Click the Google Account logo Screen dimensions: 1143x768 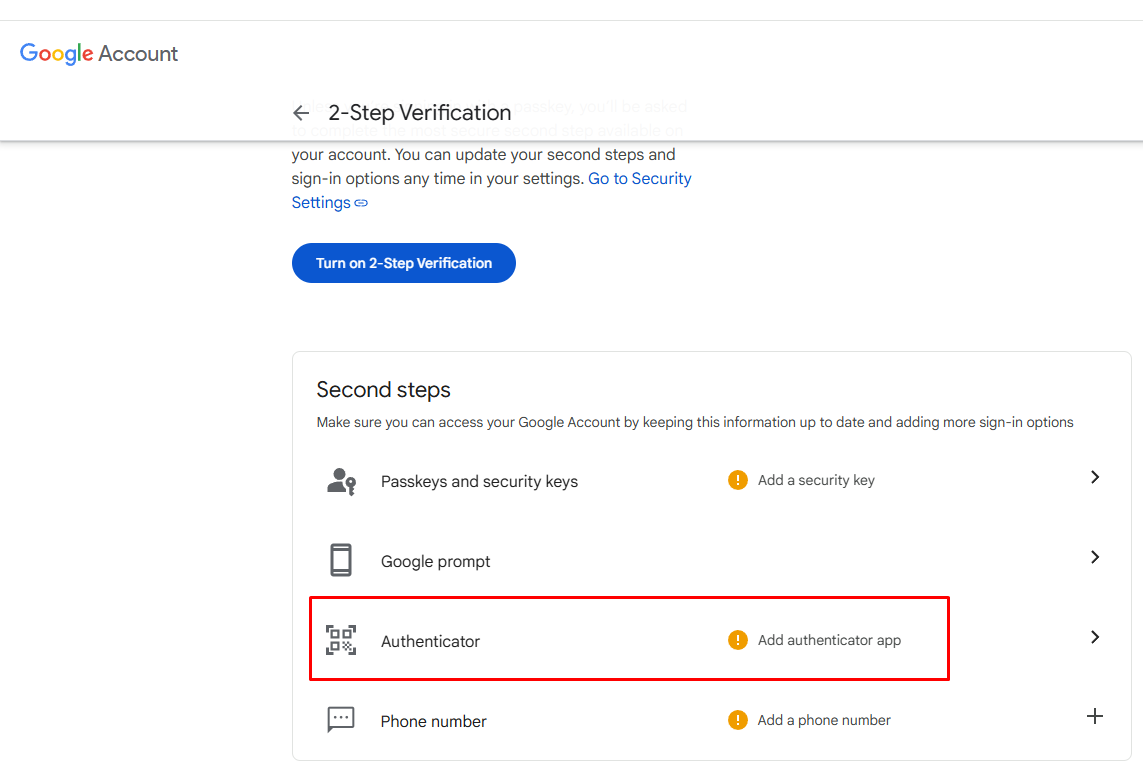(99, 54)
